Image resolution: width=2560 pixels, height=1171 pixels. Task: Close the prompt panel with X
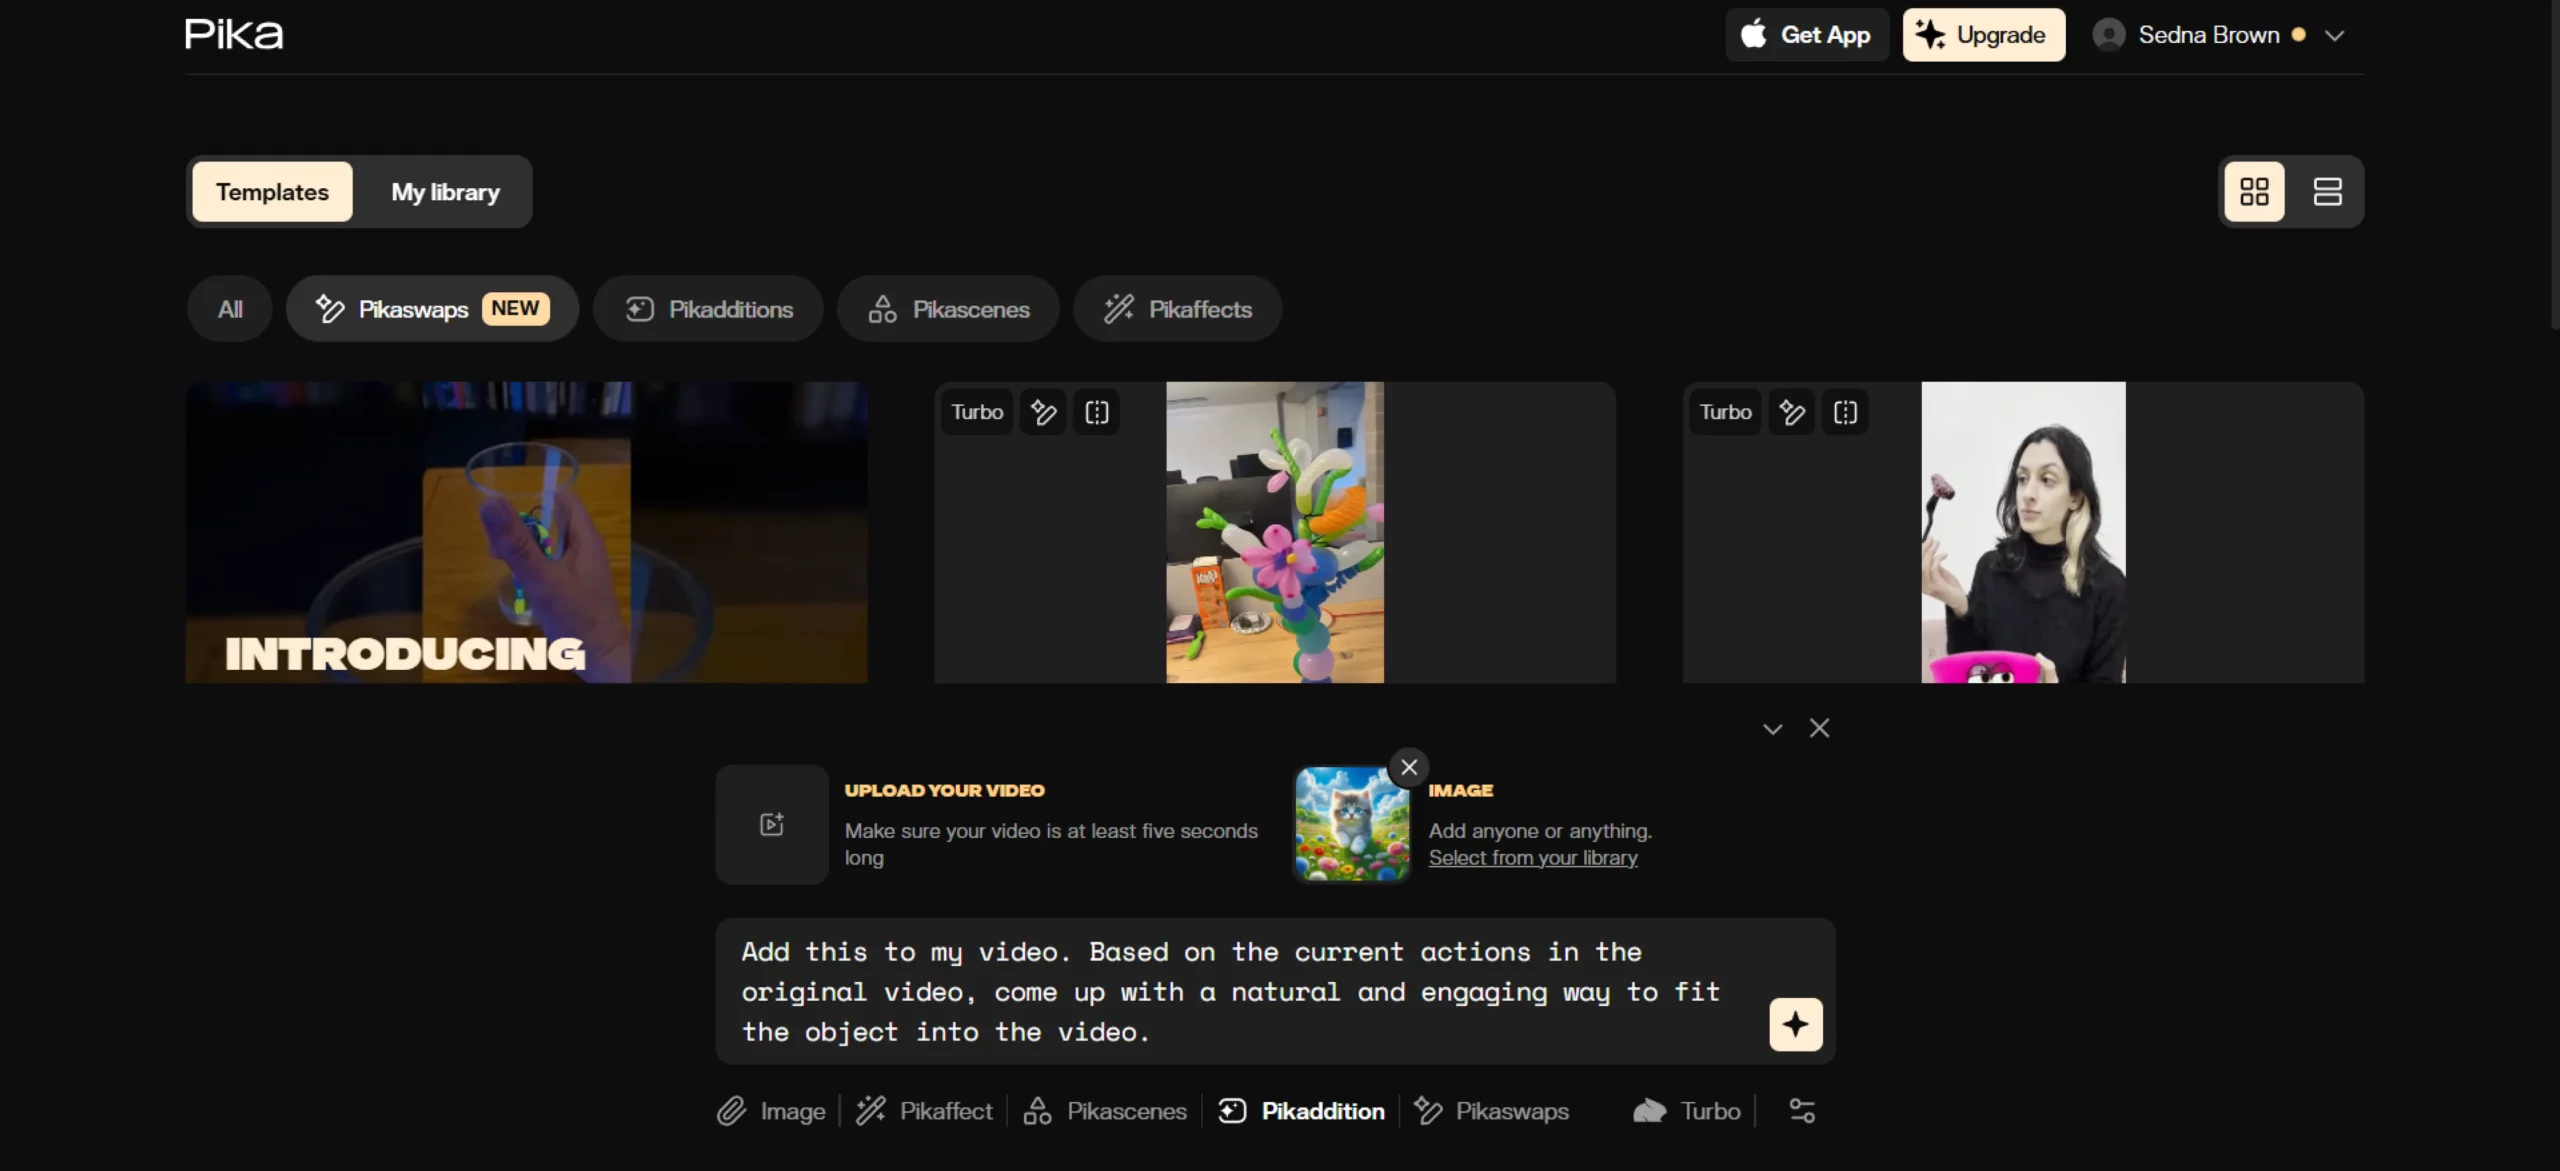pos(1819,729)
